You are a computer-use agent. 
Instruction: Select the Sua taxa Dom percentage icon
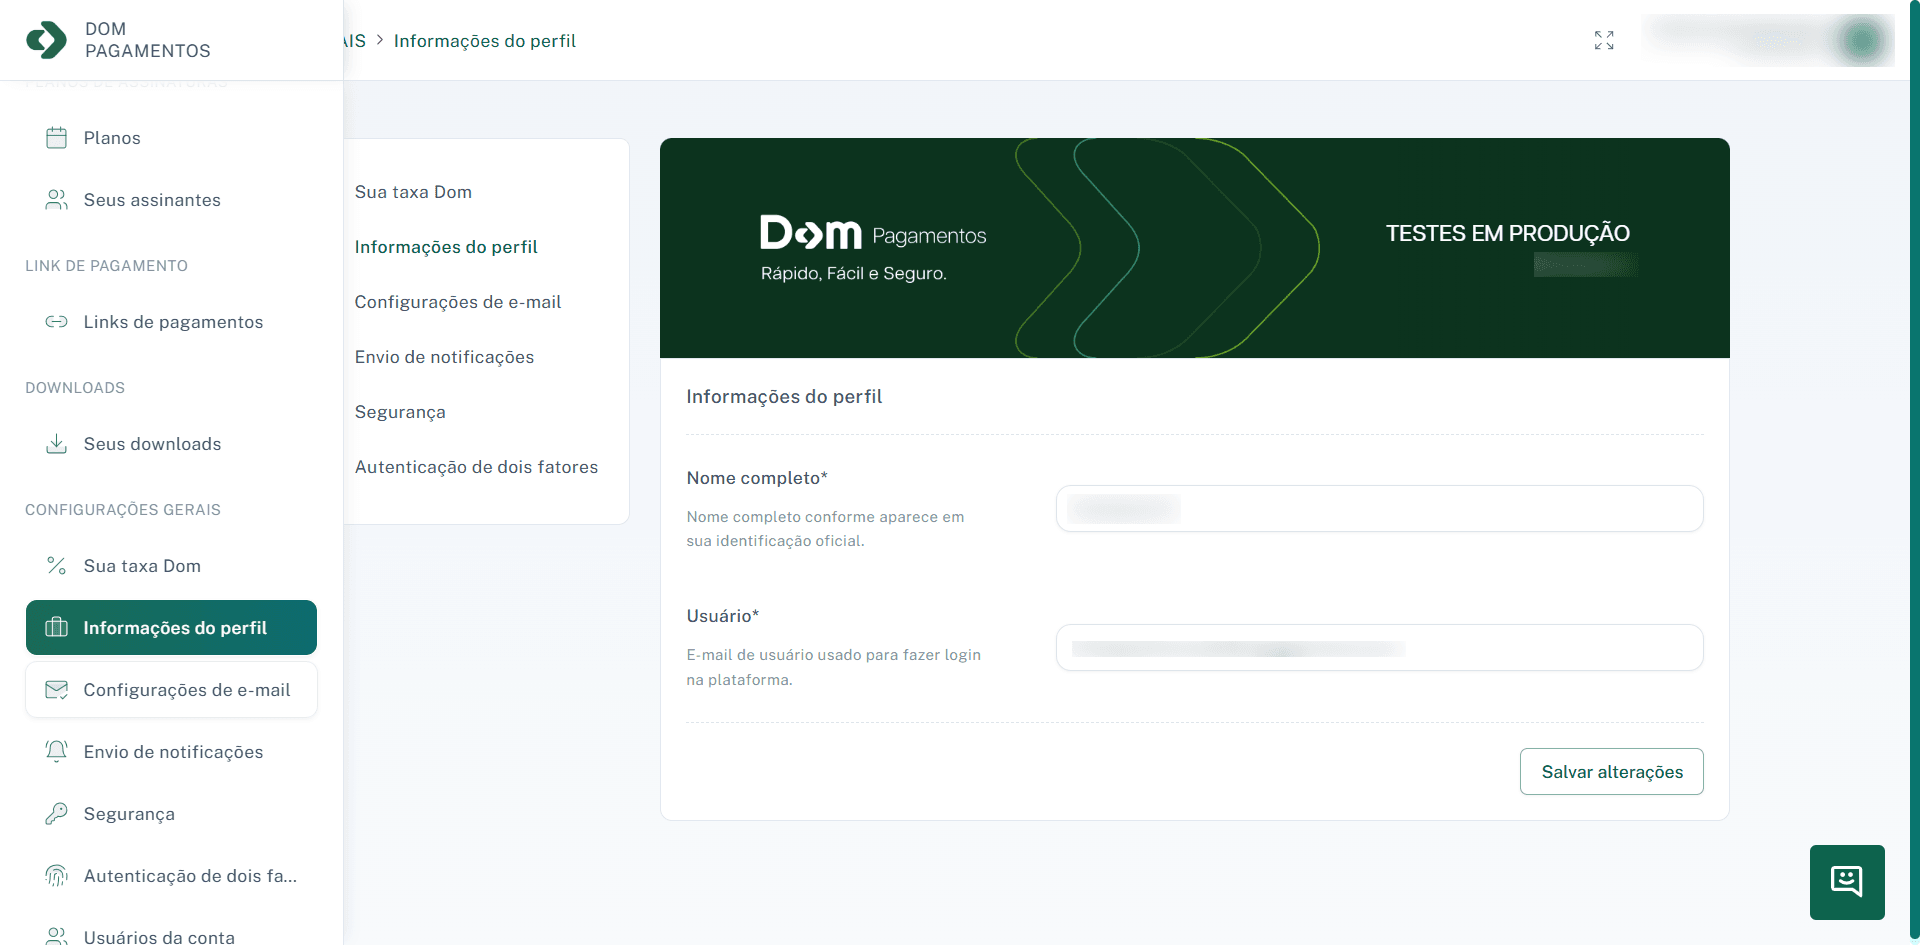pyautogui.click(x=57, y=565)
